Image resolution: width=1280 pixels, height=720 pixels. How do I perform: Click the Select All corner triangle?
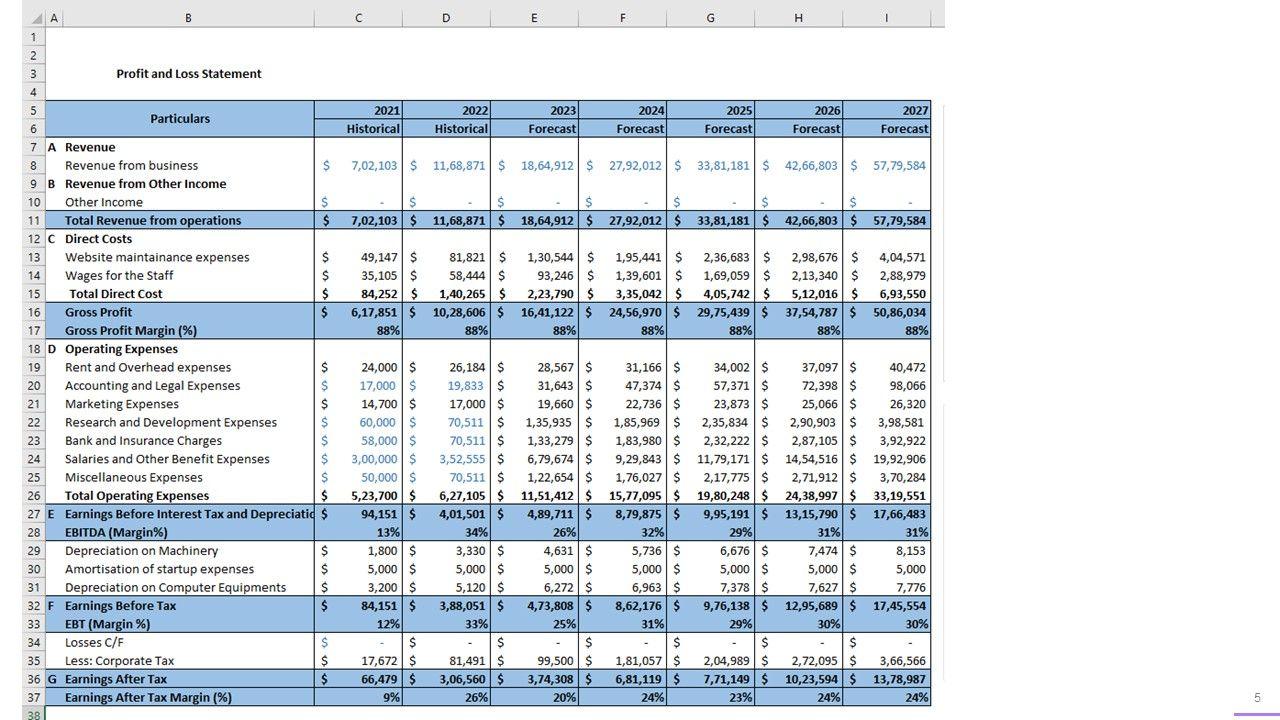[x=36, y=19]
